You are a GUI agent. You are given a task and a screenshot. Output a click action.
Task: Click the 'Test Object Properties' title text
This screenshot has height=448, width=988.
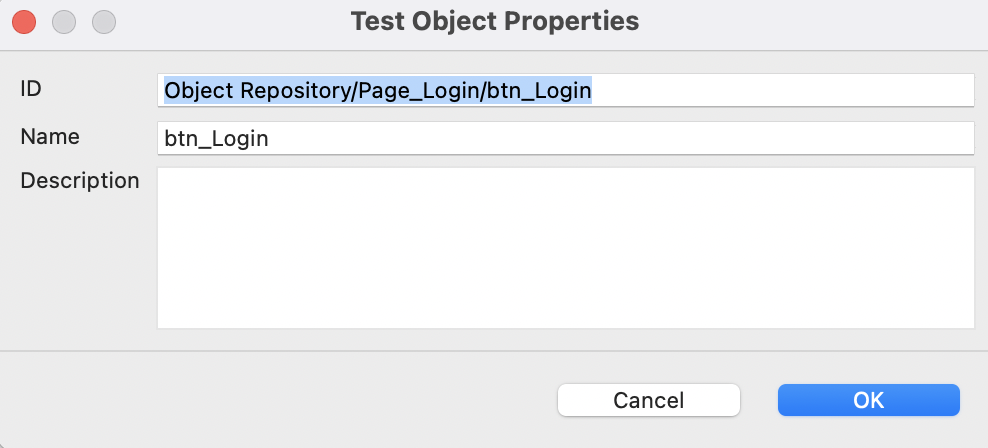(x=494, y=20)
